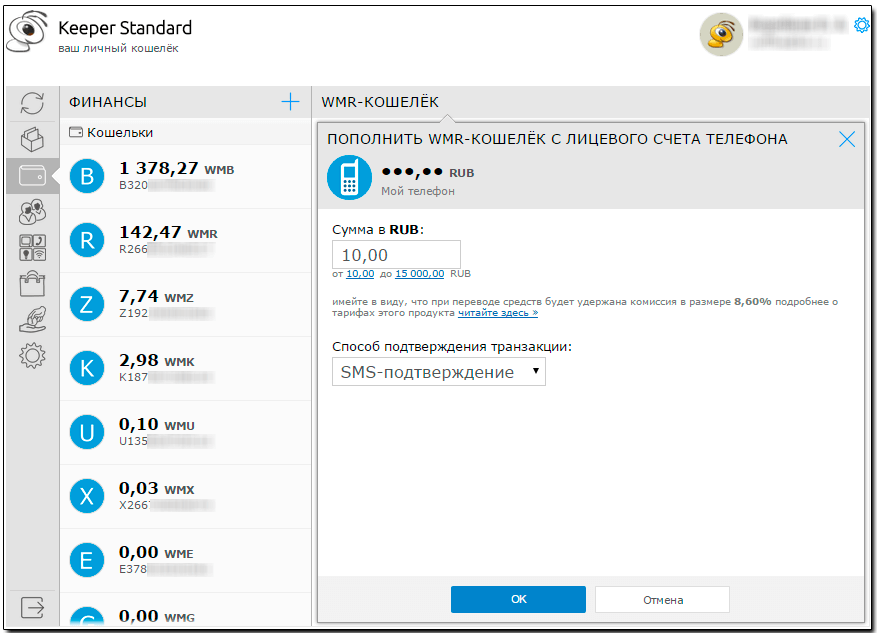Open the hand-with-coins loans icon
The width and height of the screenshot is (877, 633).
click(x=32, y=319)
